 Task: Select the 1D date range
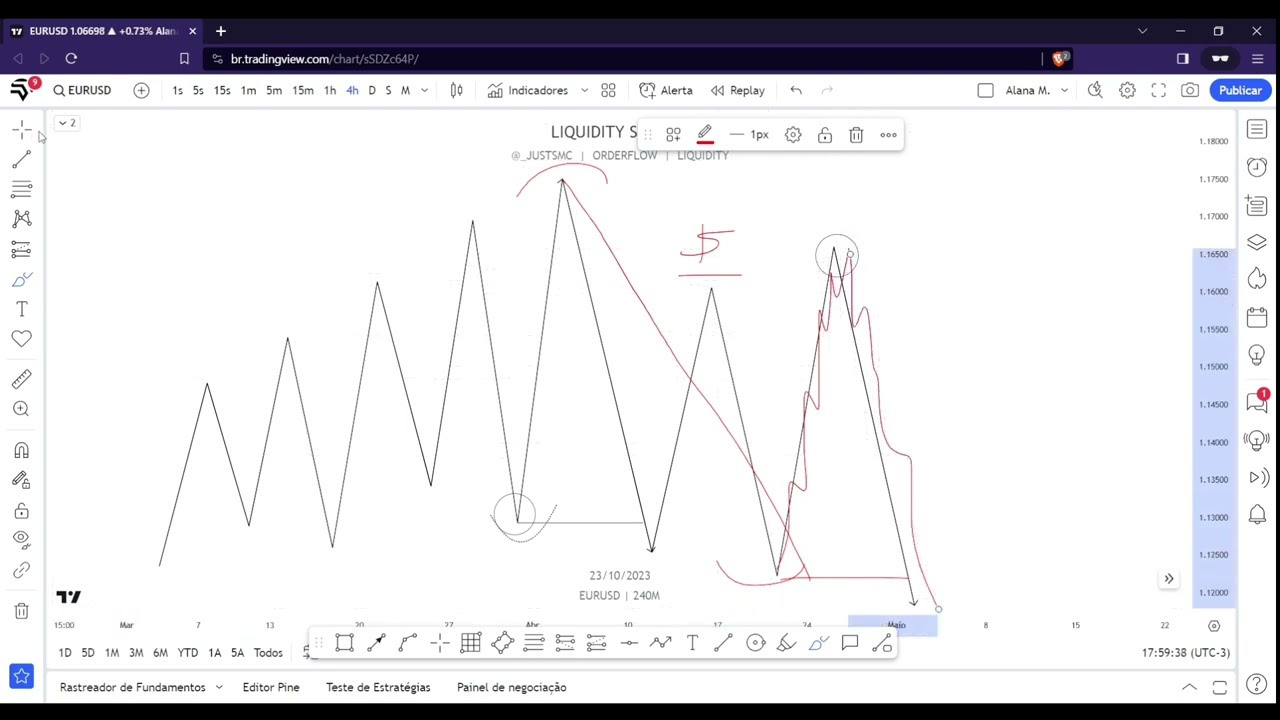point(64,653)
